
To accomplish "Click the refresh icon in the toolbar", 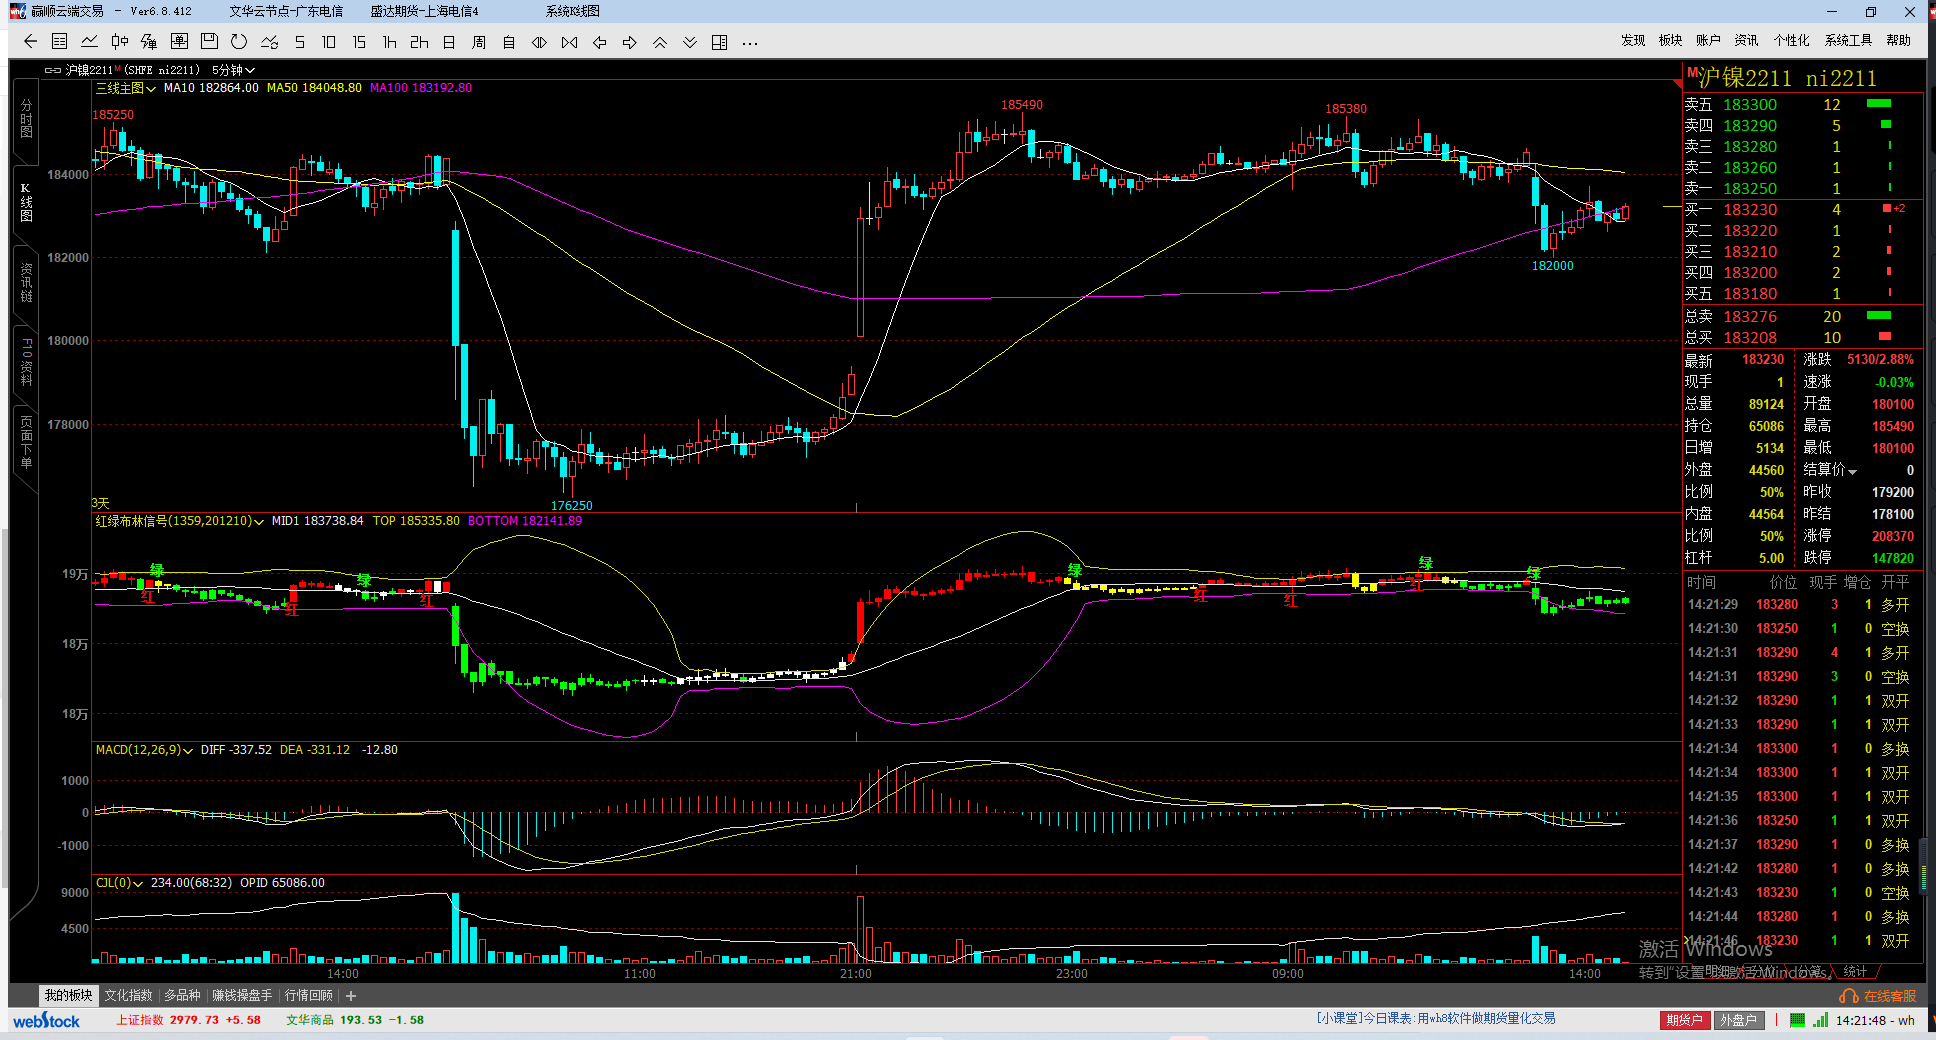I will [238, 42].
